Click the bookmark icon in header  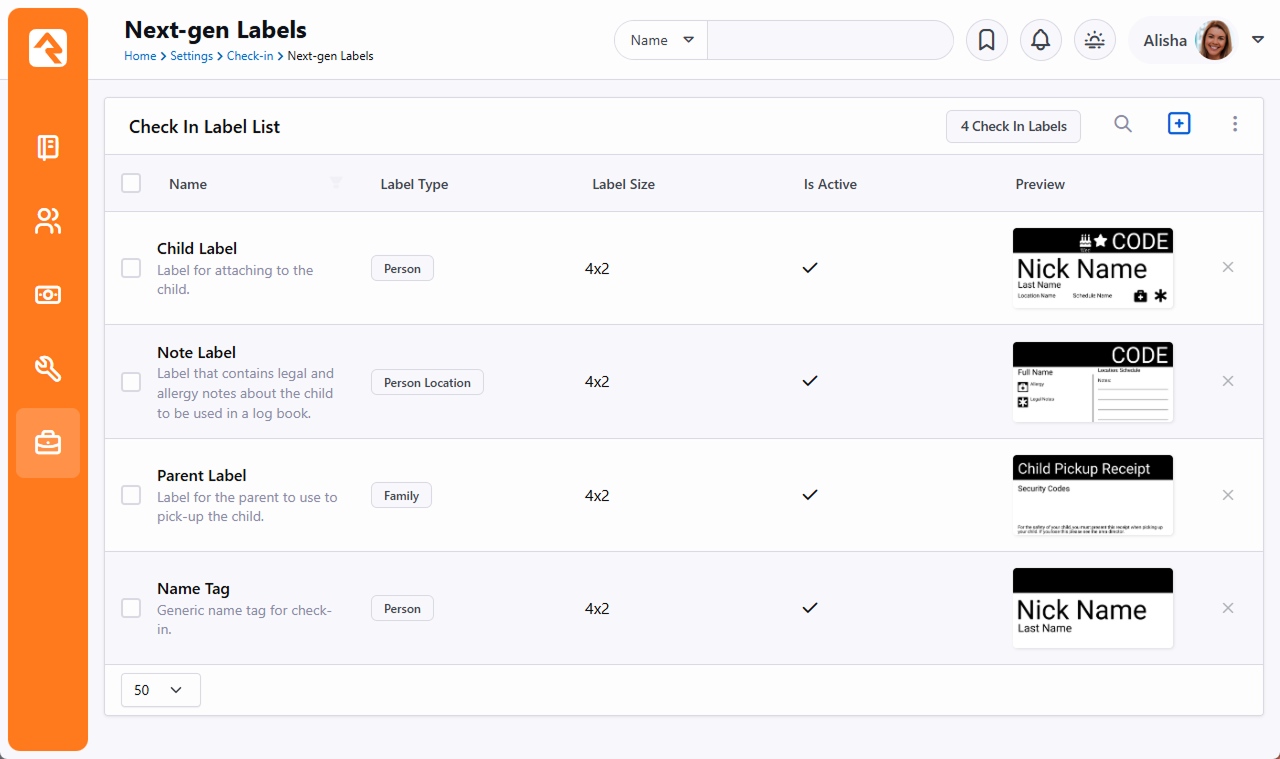(986, 40)
